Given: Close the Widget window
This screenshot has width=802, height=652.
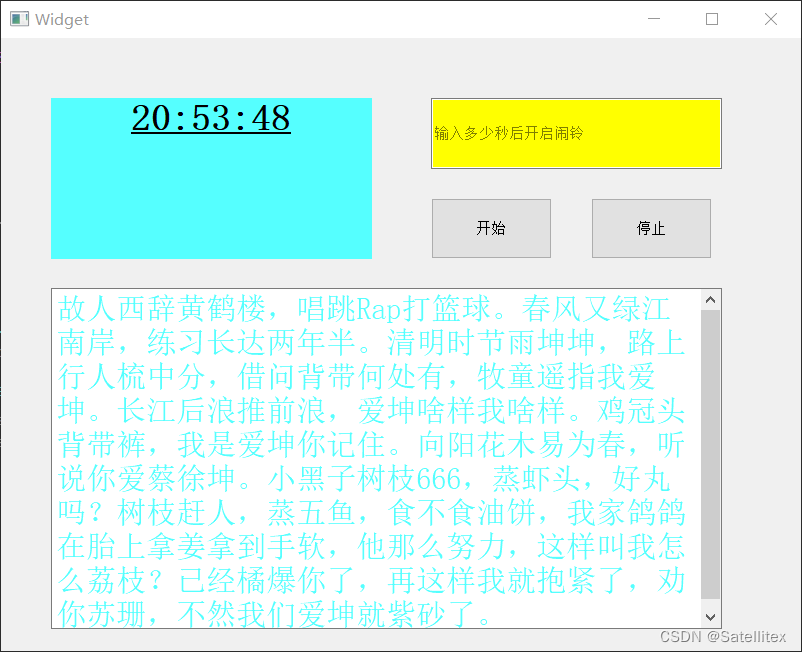Looking at the screenshot, I should pyautogui.click(x=771, y=19).
